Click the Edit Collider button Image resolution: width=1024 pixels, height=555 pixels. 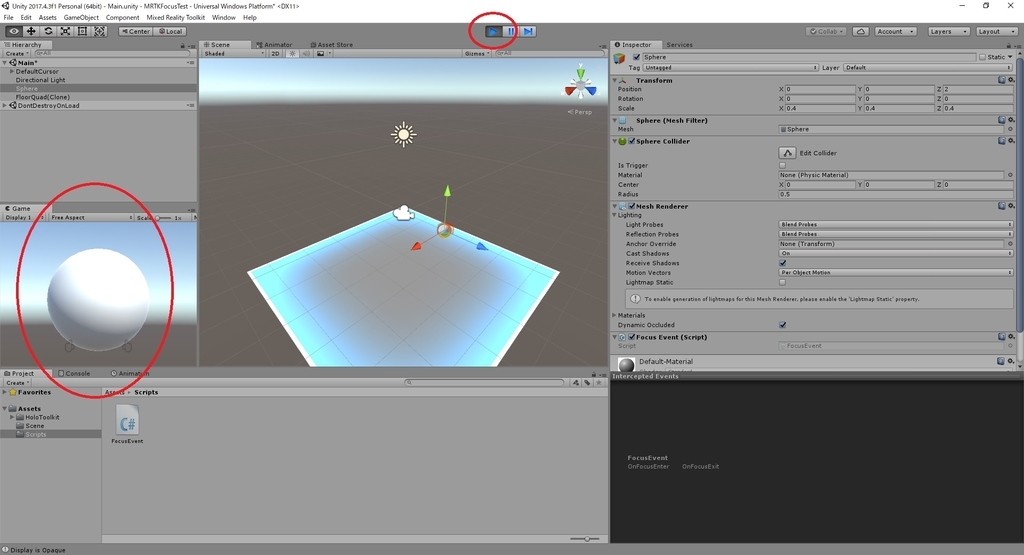coord(787,153)
